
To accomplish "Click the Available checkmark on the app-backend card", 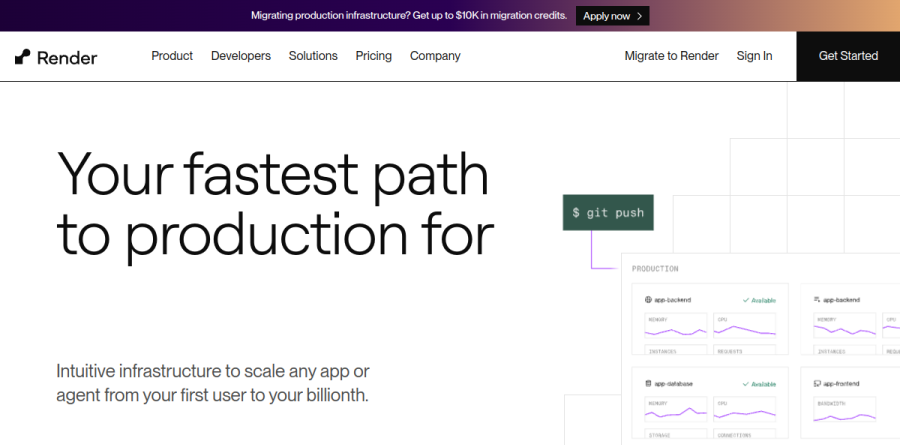I will tap(746, 300).
